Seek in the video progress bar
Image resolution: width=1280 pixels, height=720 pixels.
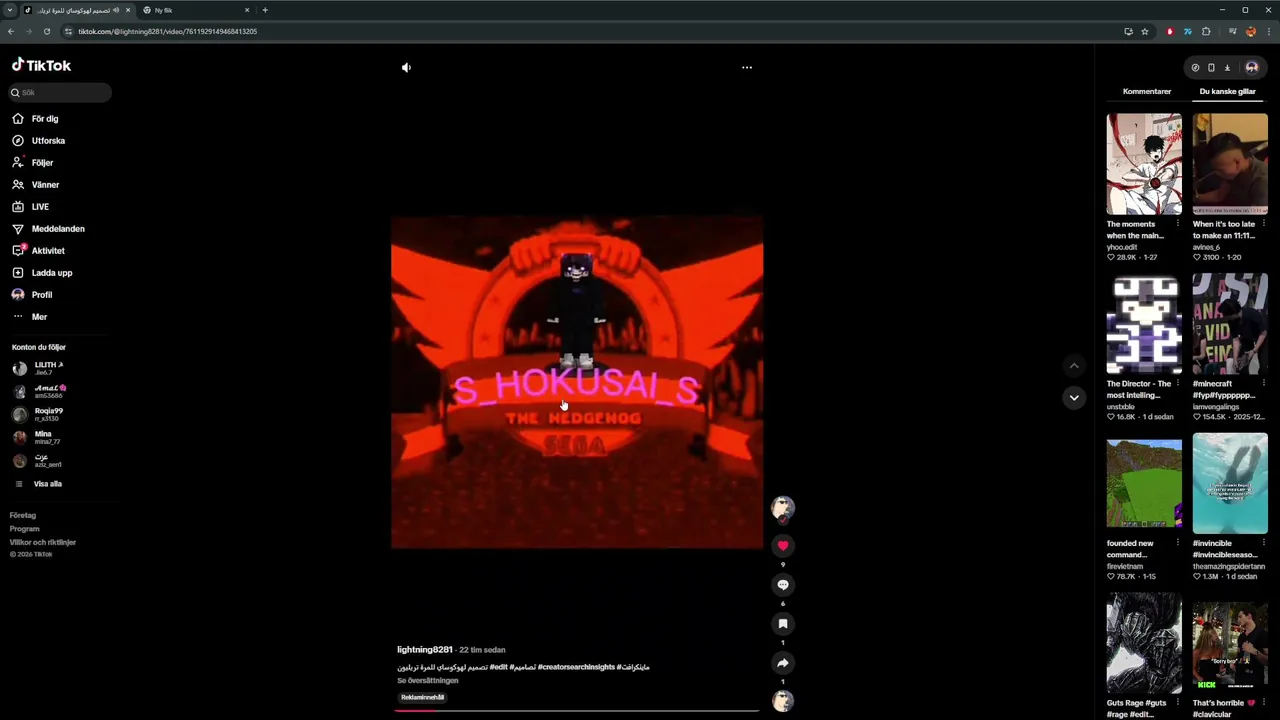coord(576,710)
